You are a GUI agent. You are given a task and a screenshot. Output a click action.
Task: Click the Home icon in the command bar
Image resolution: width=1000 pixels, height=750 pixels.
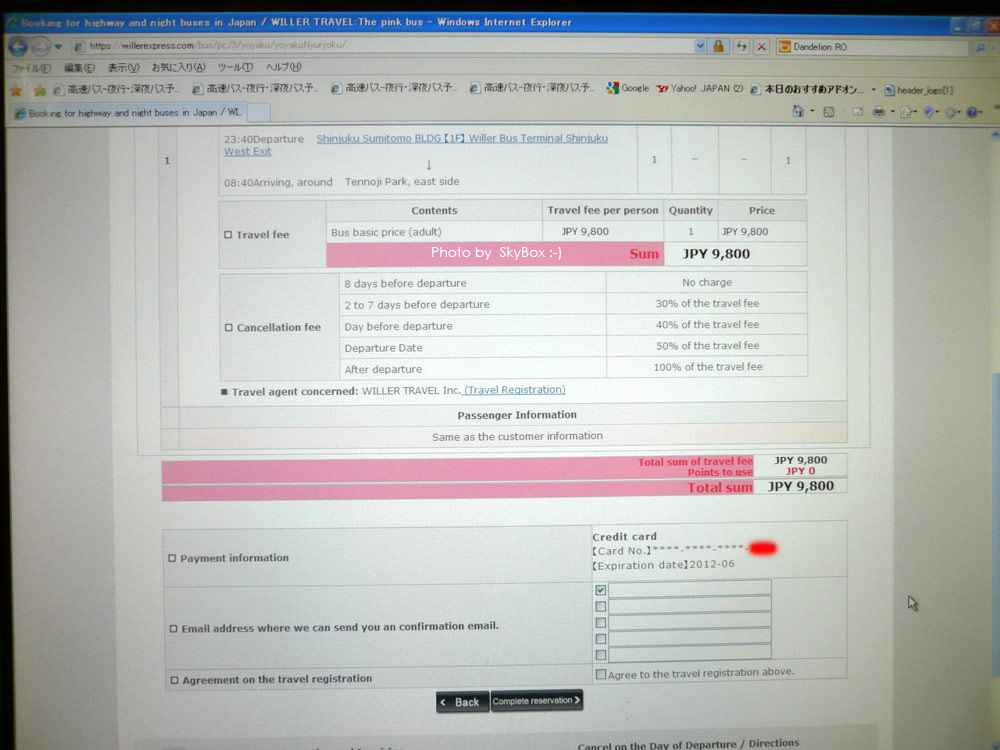pyautogui.click(x=798, y=112)
